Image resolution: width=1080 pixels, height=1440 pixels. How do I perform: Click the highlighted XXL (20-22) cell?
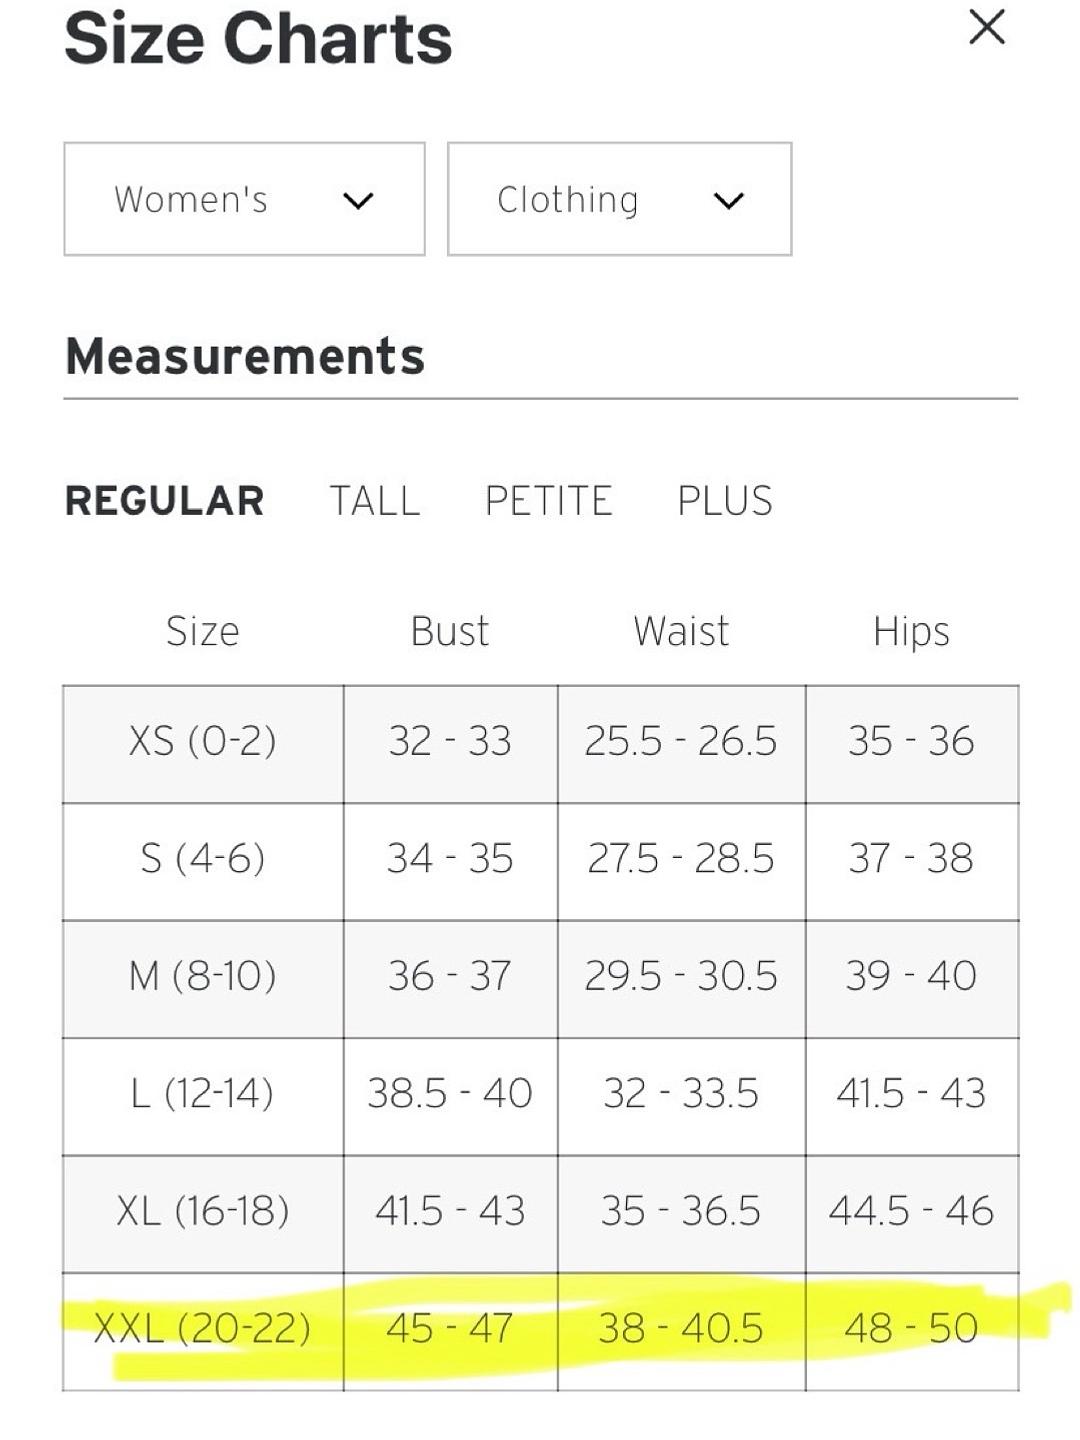tap(203, 1331)
